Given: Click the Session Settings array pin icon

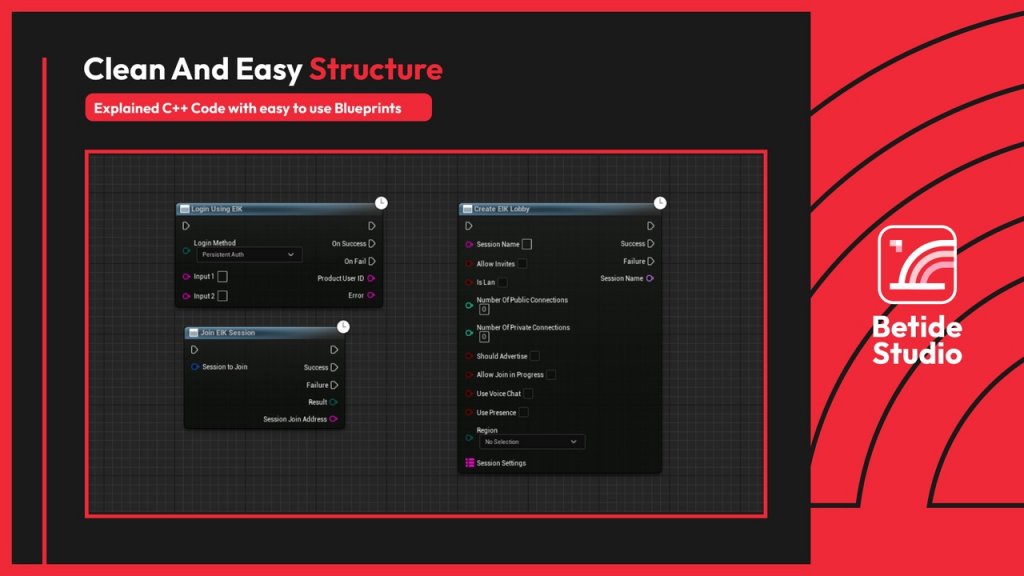Looking at the screenshot, I should click(470, 463).
